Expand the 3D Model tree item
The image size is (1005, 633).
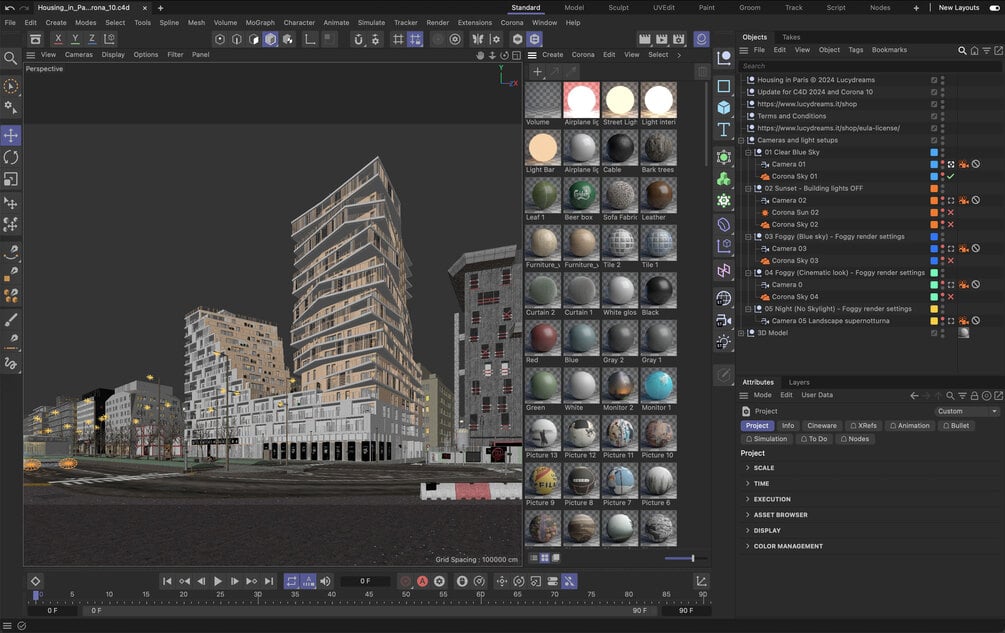741,333
